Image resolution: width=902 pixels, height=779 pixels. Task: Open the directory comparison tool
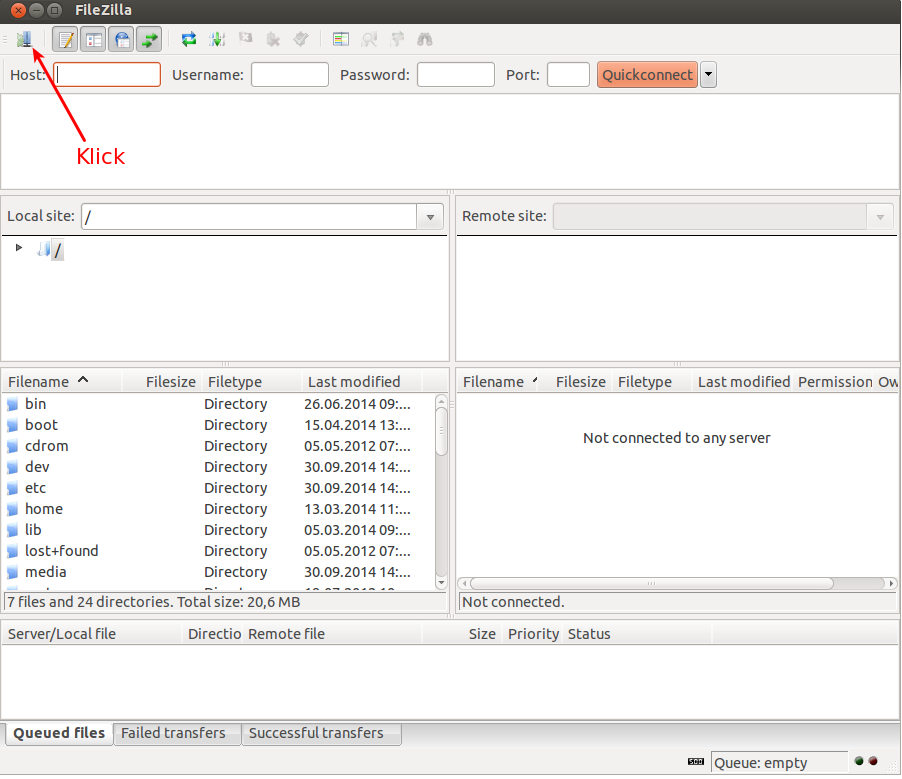click(x=369, y=38)
